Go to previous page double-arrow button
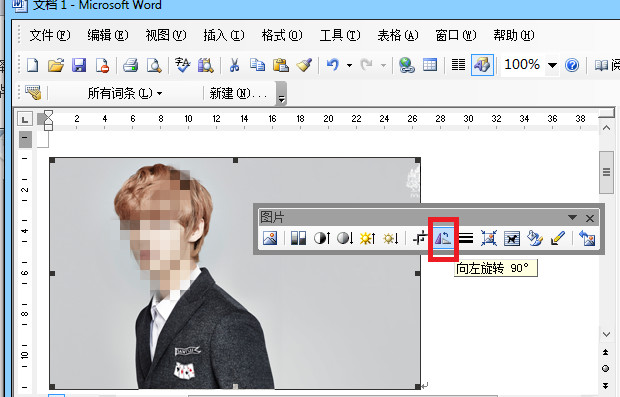 (x=606, y=352)
